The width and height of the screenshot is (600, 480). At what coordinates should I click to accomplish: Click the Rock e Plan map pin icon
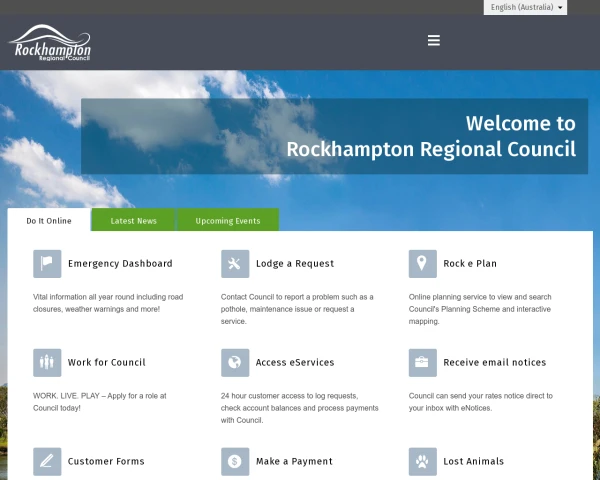(422, 264)
